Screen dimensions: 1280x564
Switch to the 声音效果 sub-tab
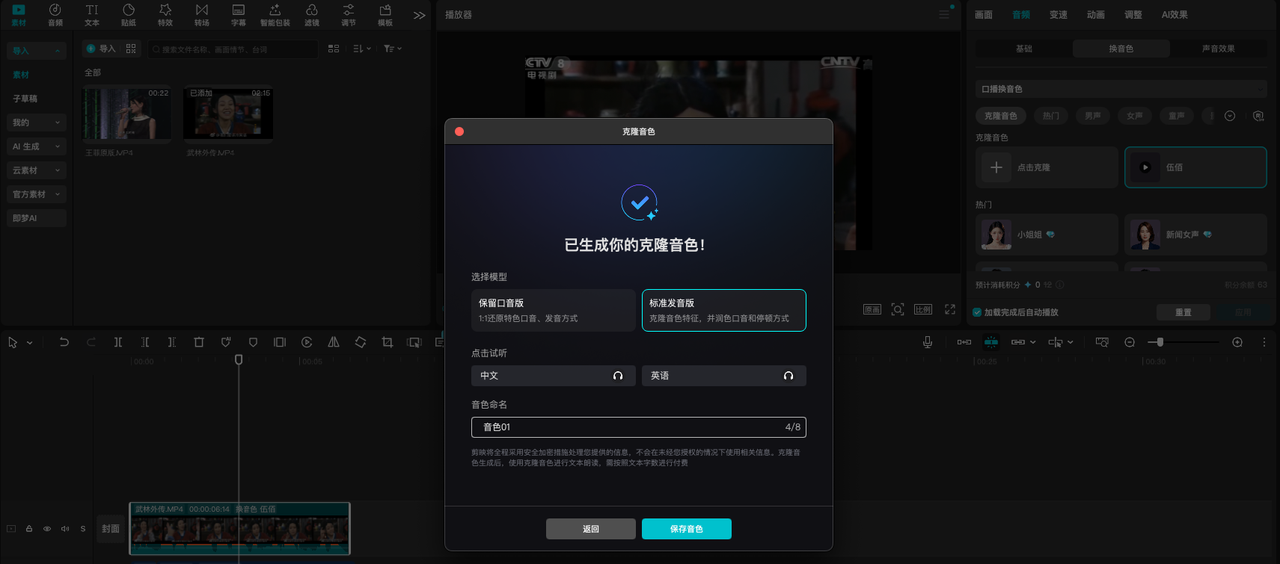[x=1218, y=48]
